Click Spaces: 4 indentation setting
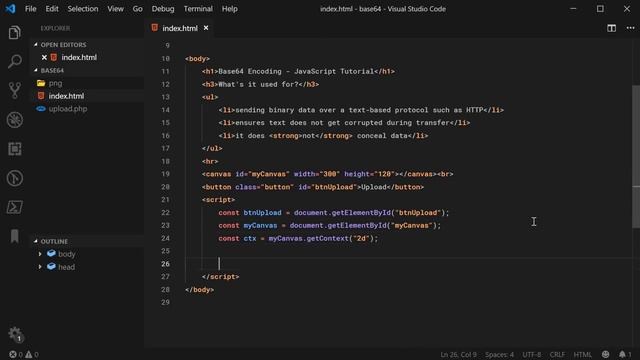The height and width of the screenshot is (360, 640). [x=499, y=354]
